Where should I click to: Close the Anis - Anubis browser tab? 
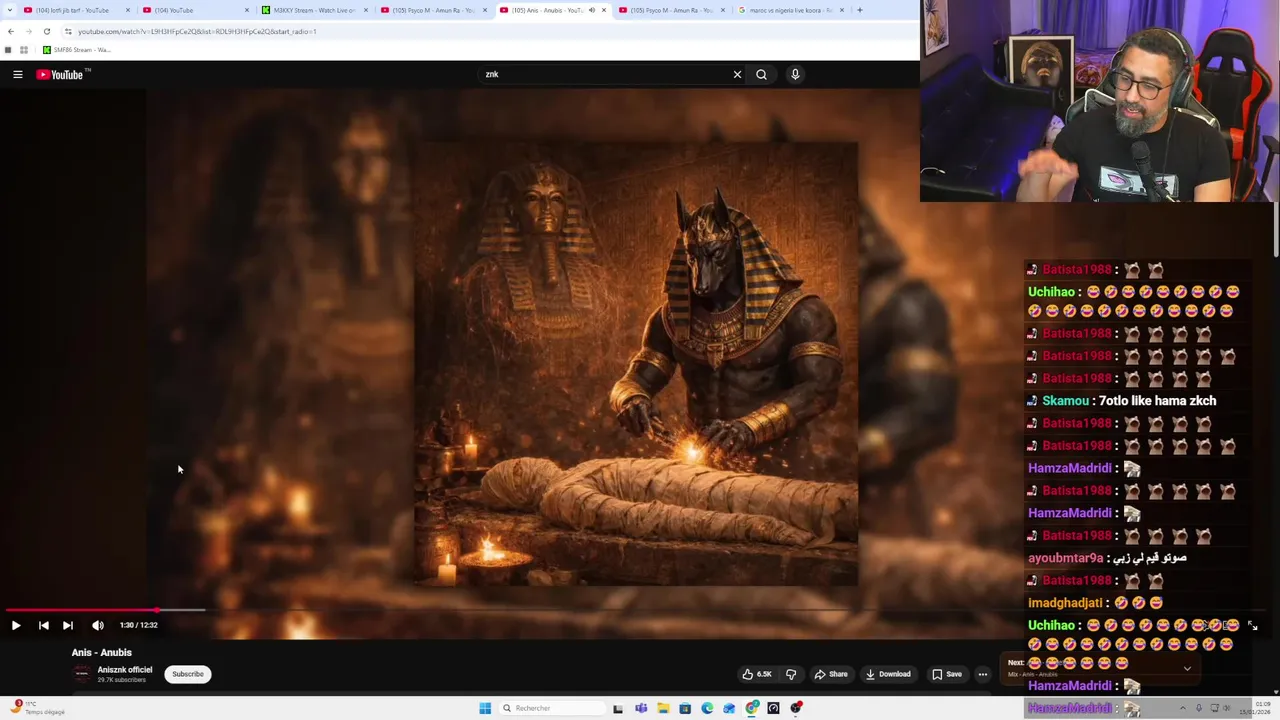[603, 10]
